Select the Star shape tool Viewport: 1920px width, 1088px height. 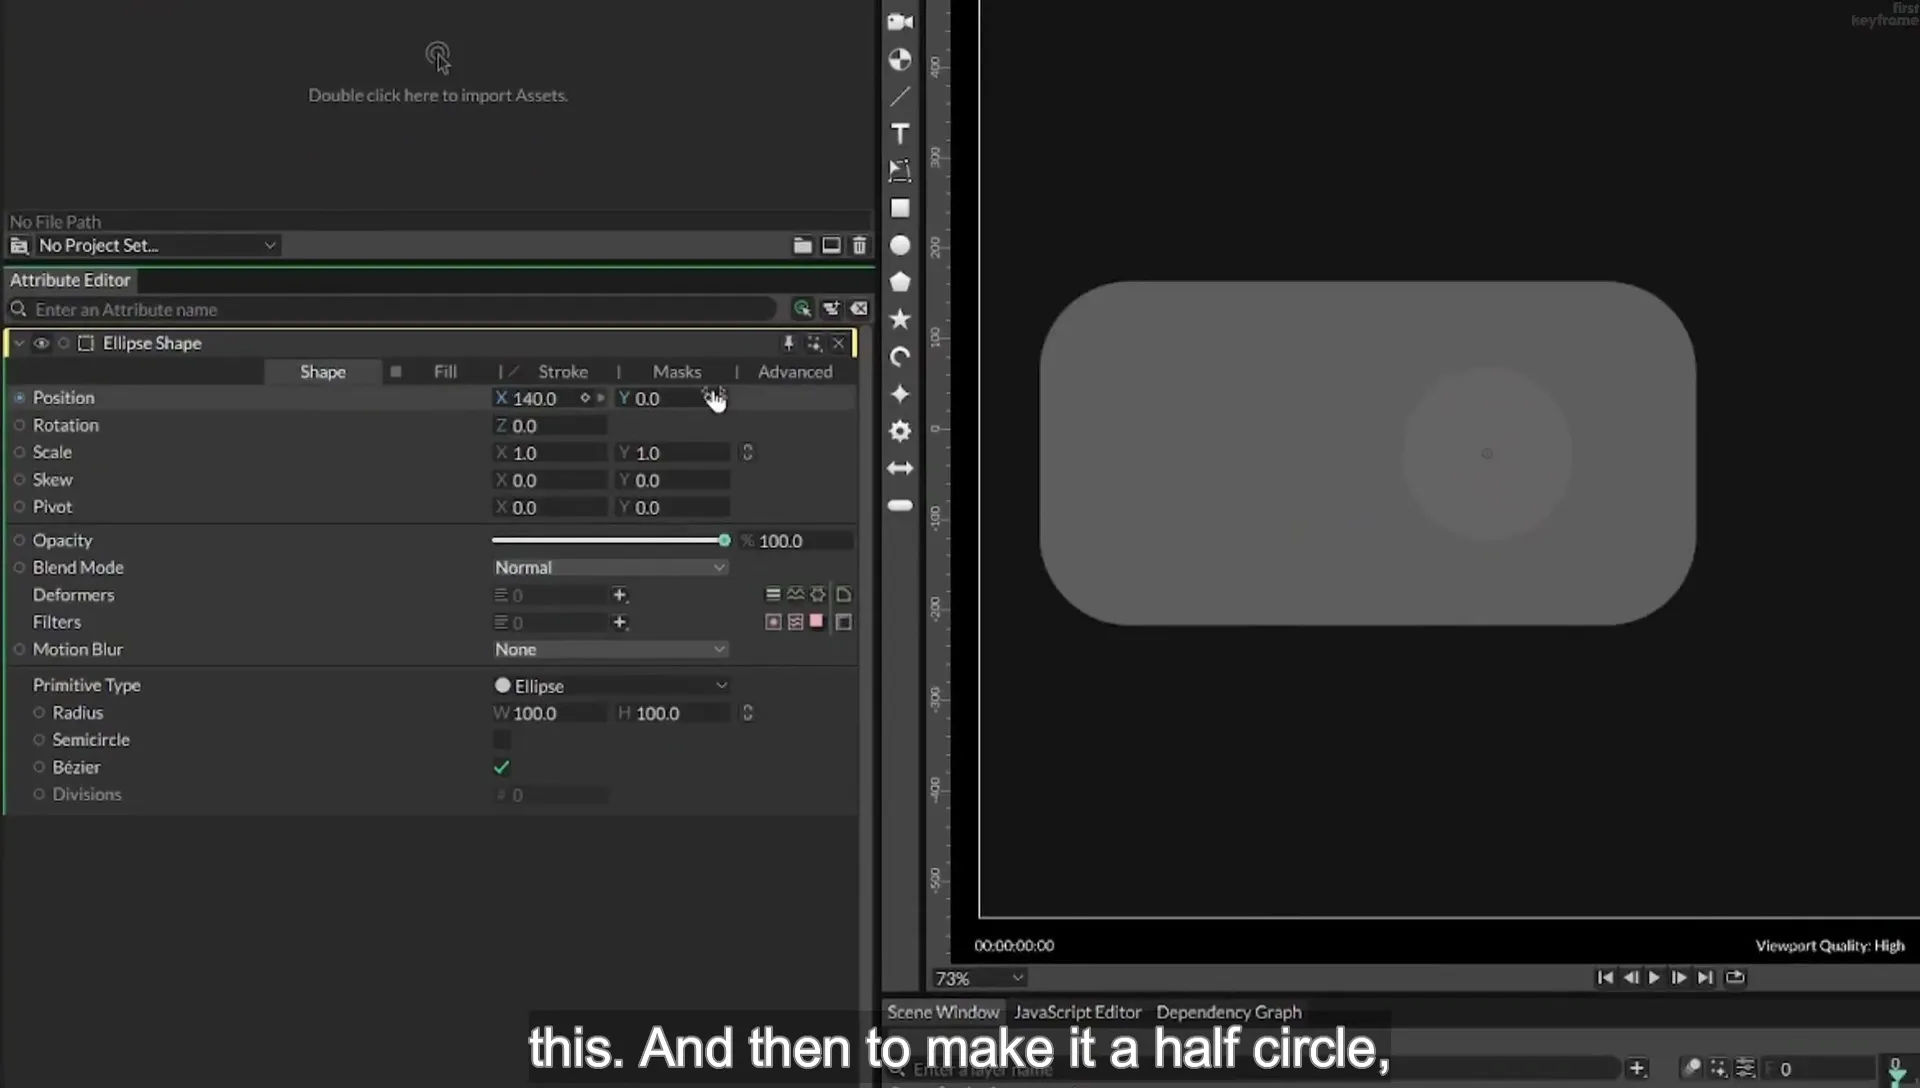tap(900, 320)
